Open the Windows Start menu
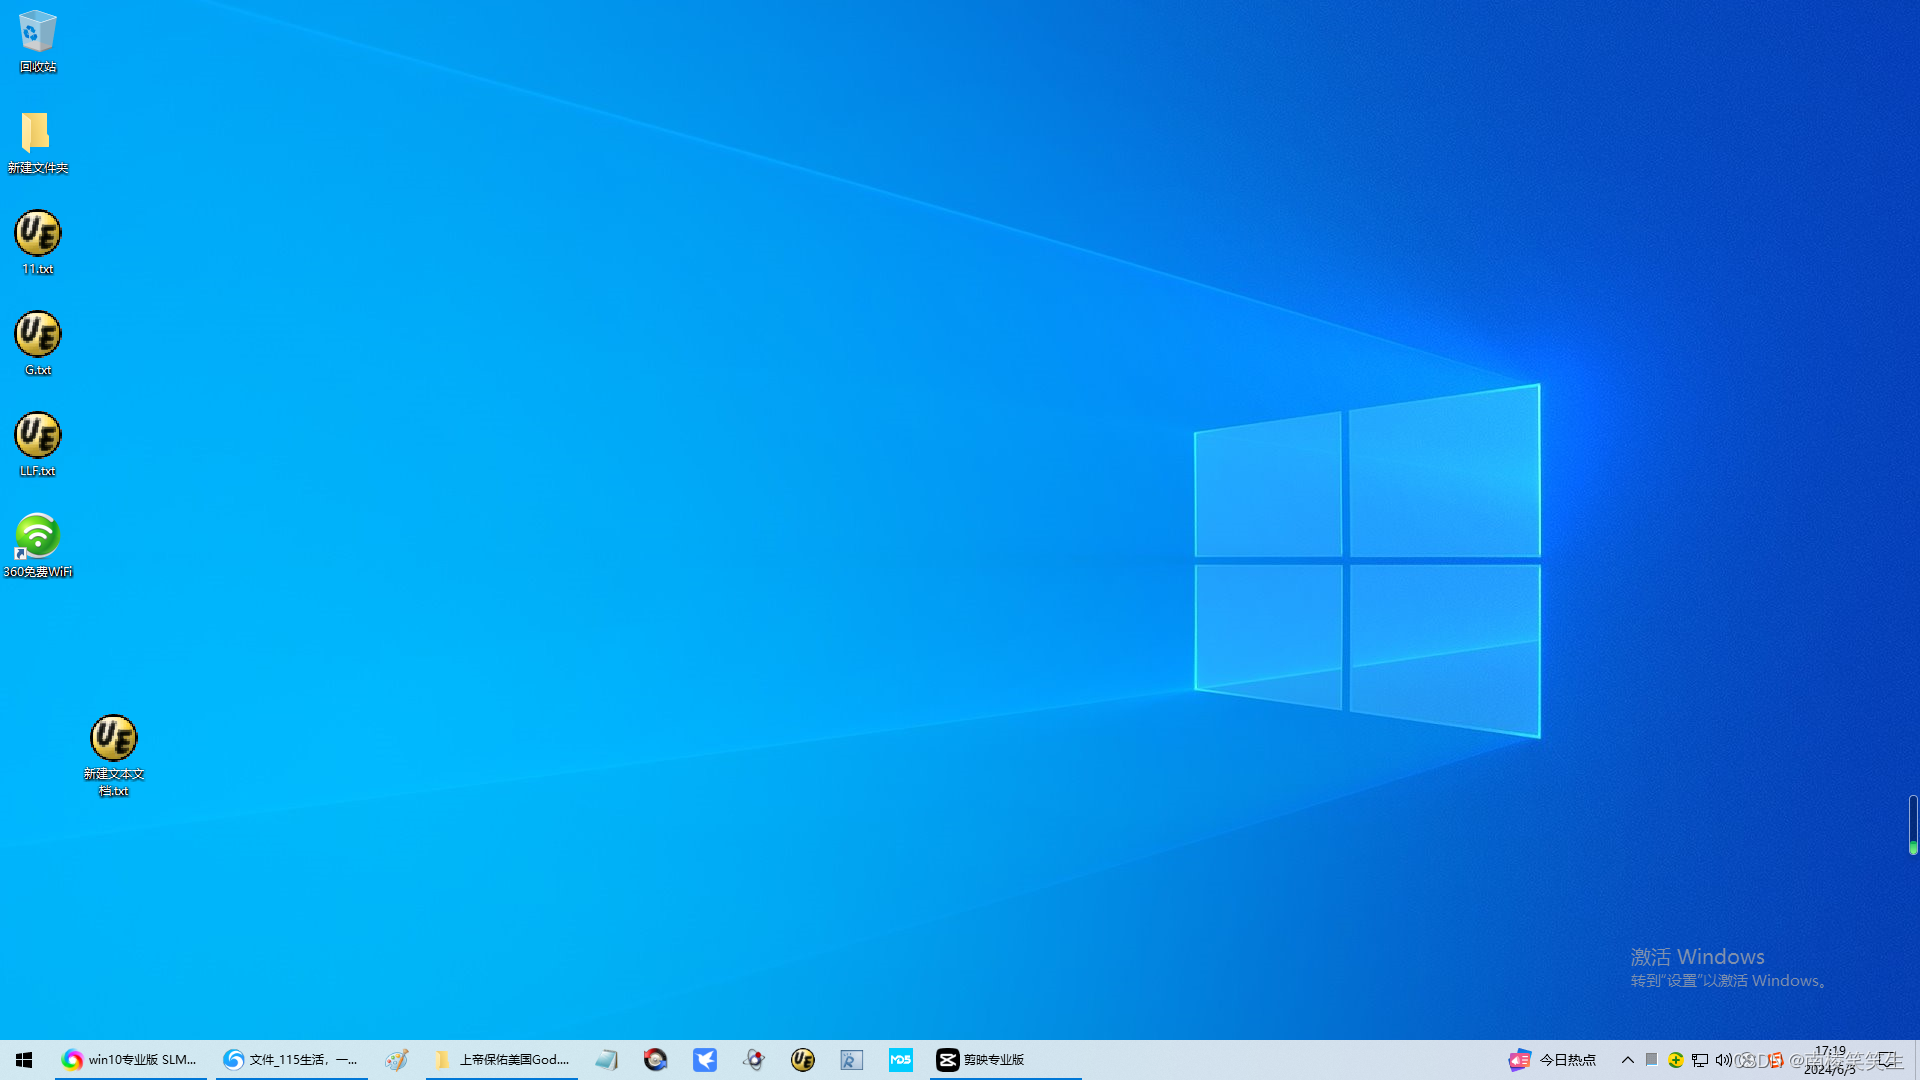This screenshot has height=1080, width=1920. point(24,1060)
